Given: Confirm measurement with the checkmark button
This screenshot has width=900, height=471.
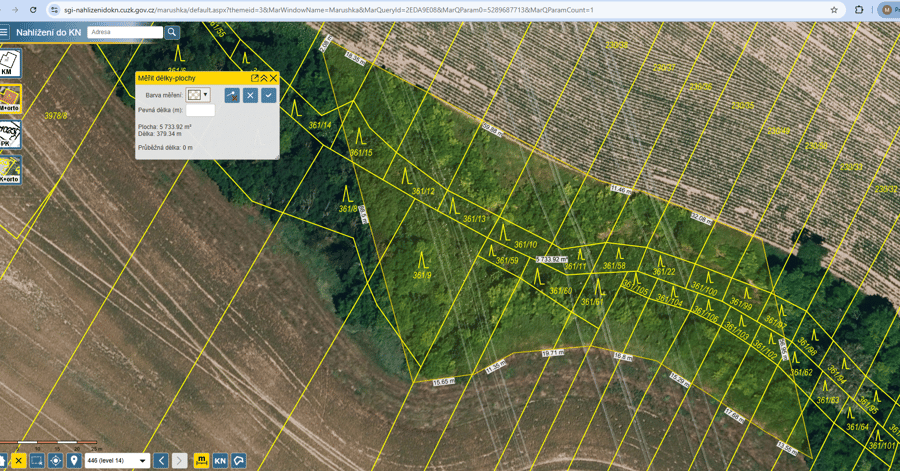Looking at the screenshot, I should (x=268, y=95).
